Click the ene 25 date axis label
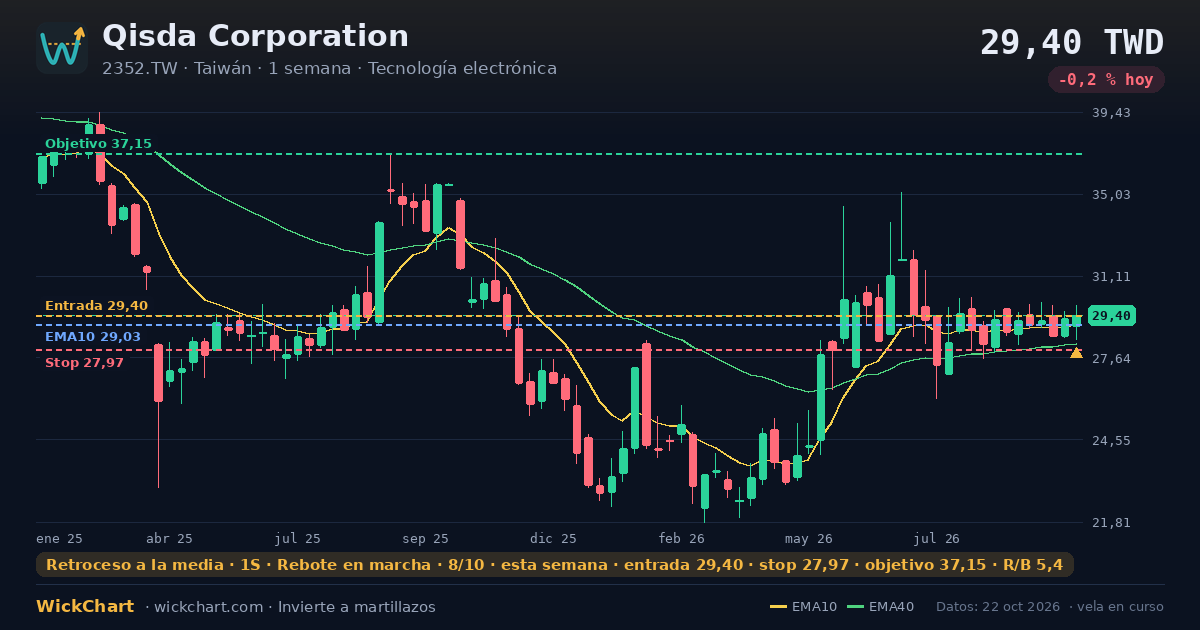 [60, 538]
